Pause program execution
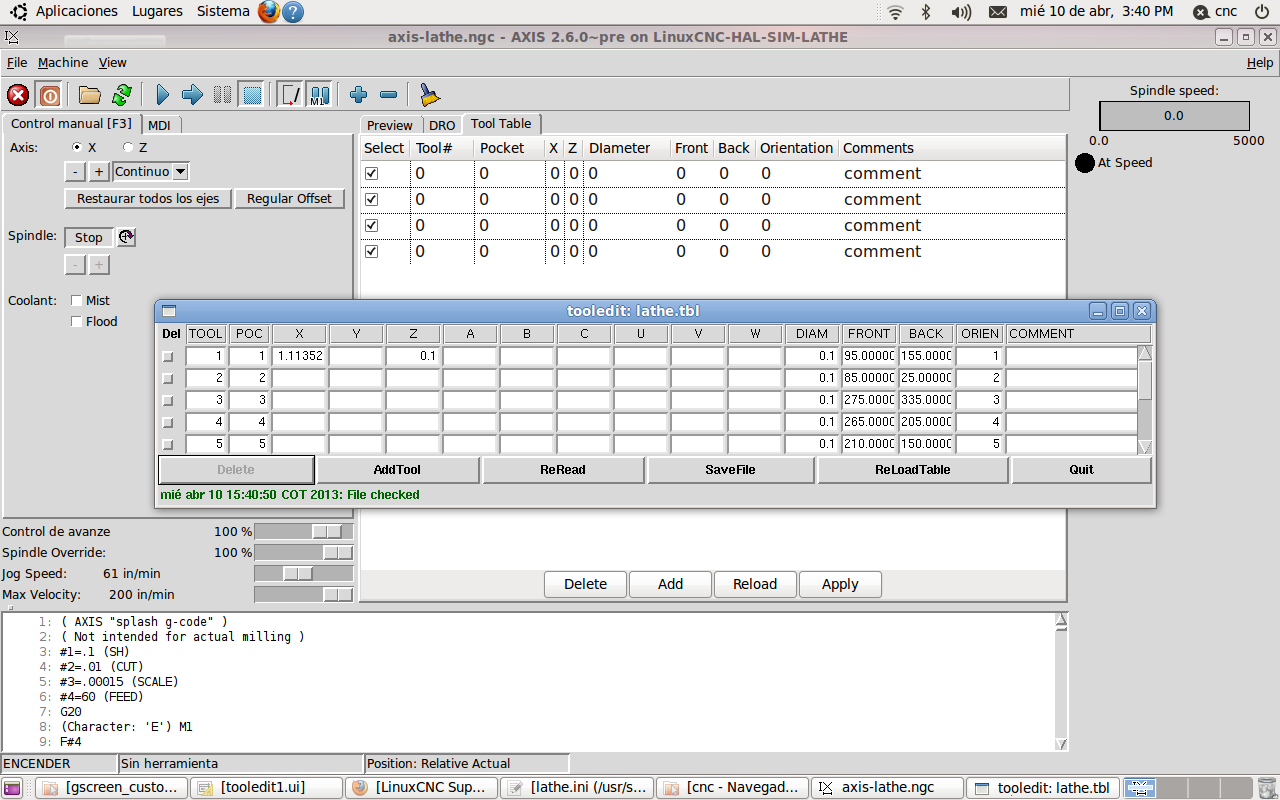This screenshot has height=800, width=1280. tap(222, 95)
